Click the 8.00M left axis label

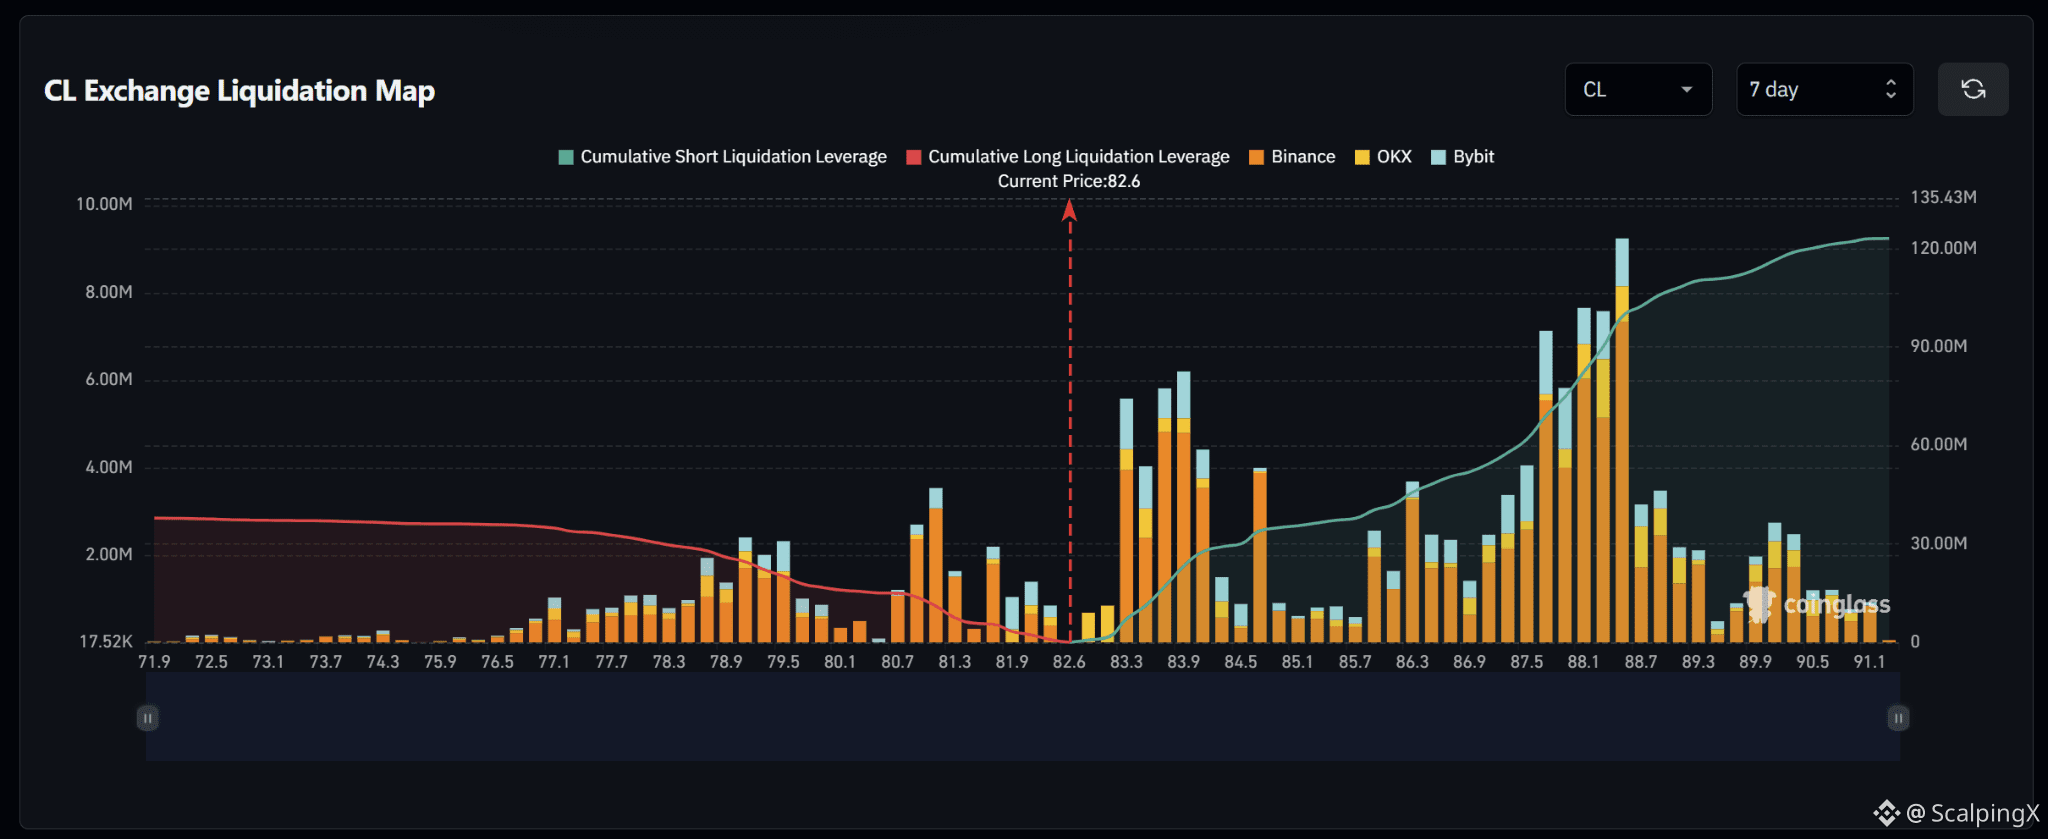[x=109, y=292]
